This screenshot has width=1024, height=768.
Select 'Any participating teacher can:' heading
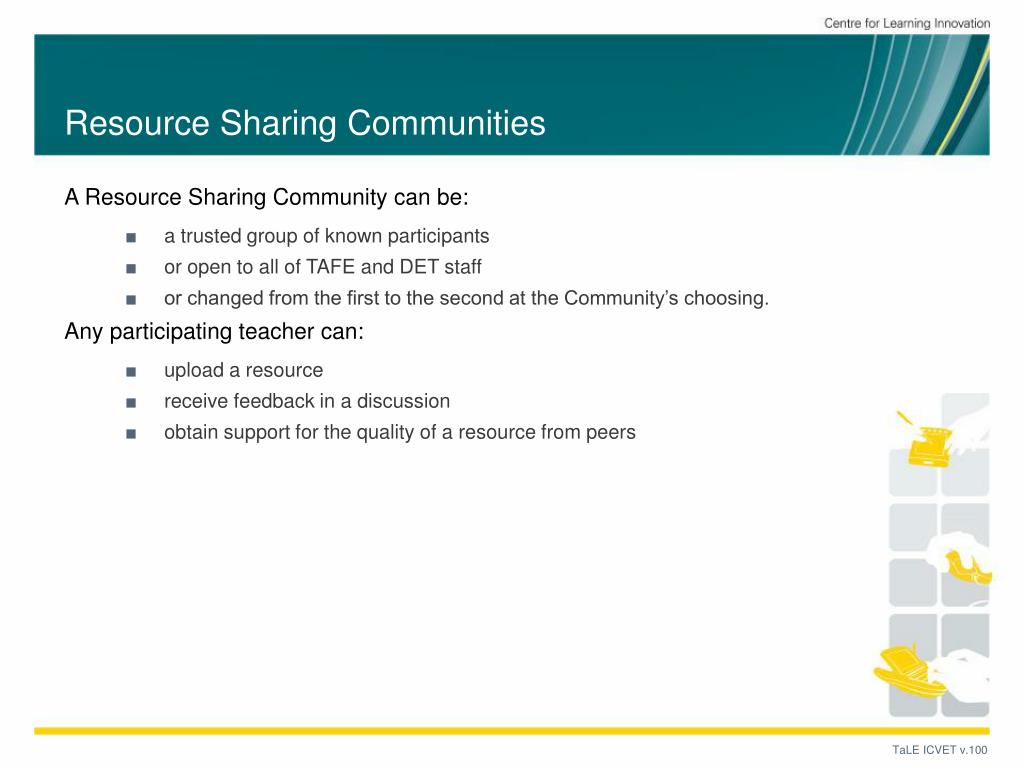point(214,331)
